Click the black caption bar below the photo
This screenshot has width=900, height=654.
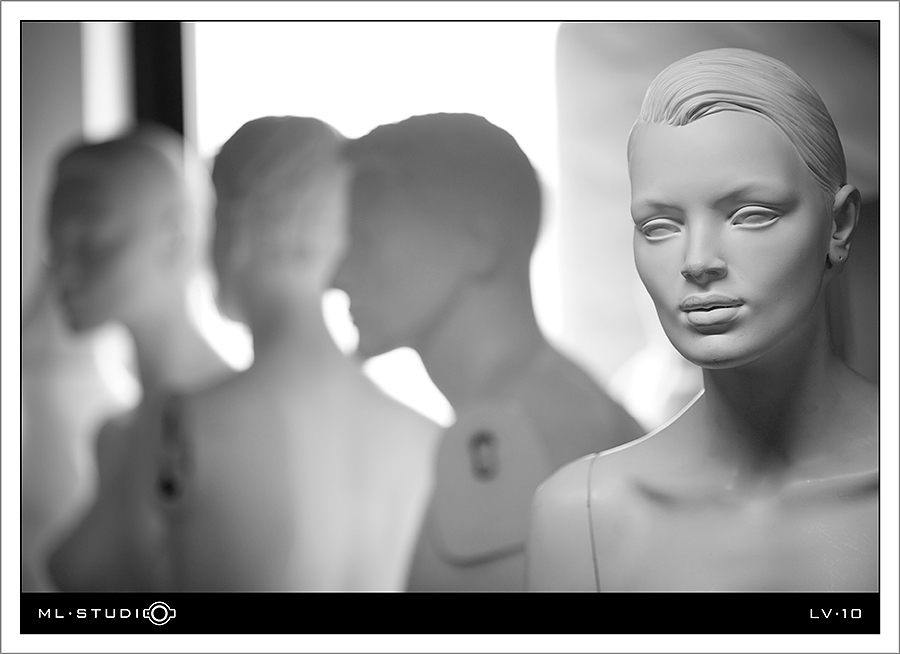coord(450,613)
